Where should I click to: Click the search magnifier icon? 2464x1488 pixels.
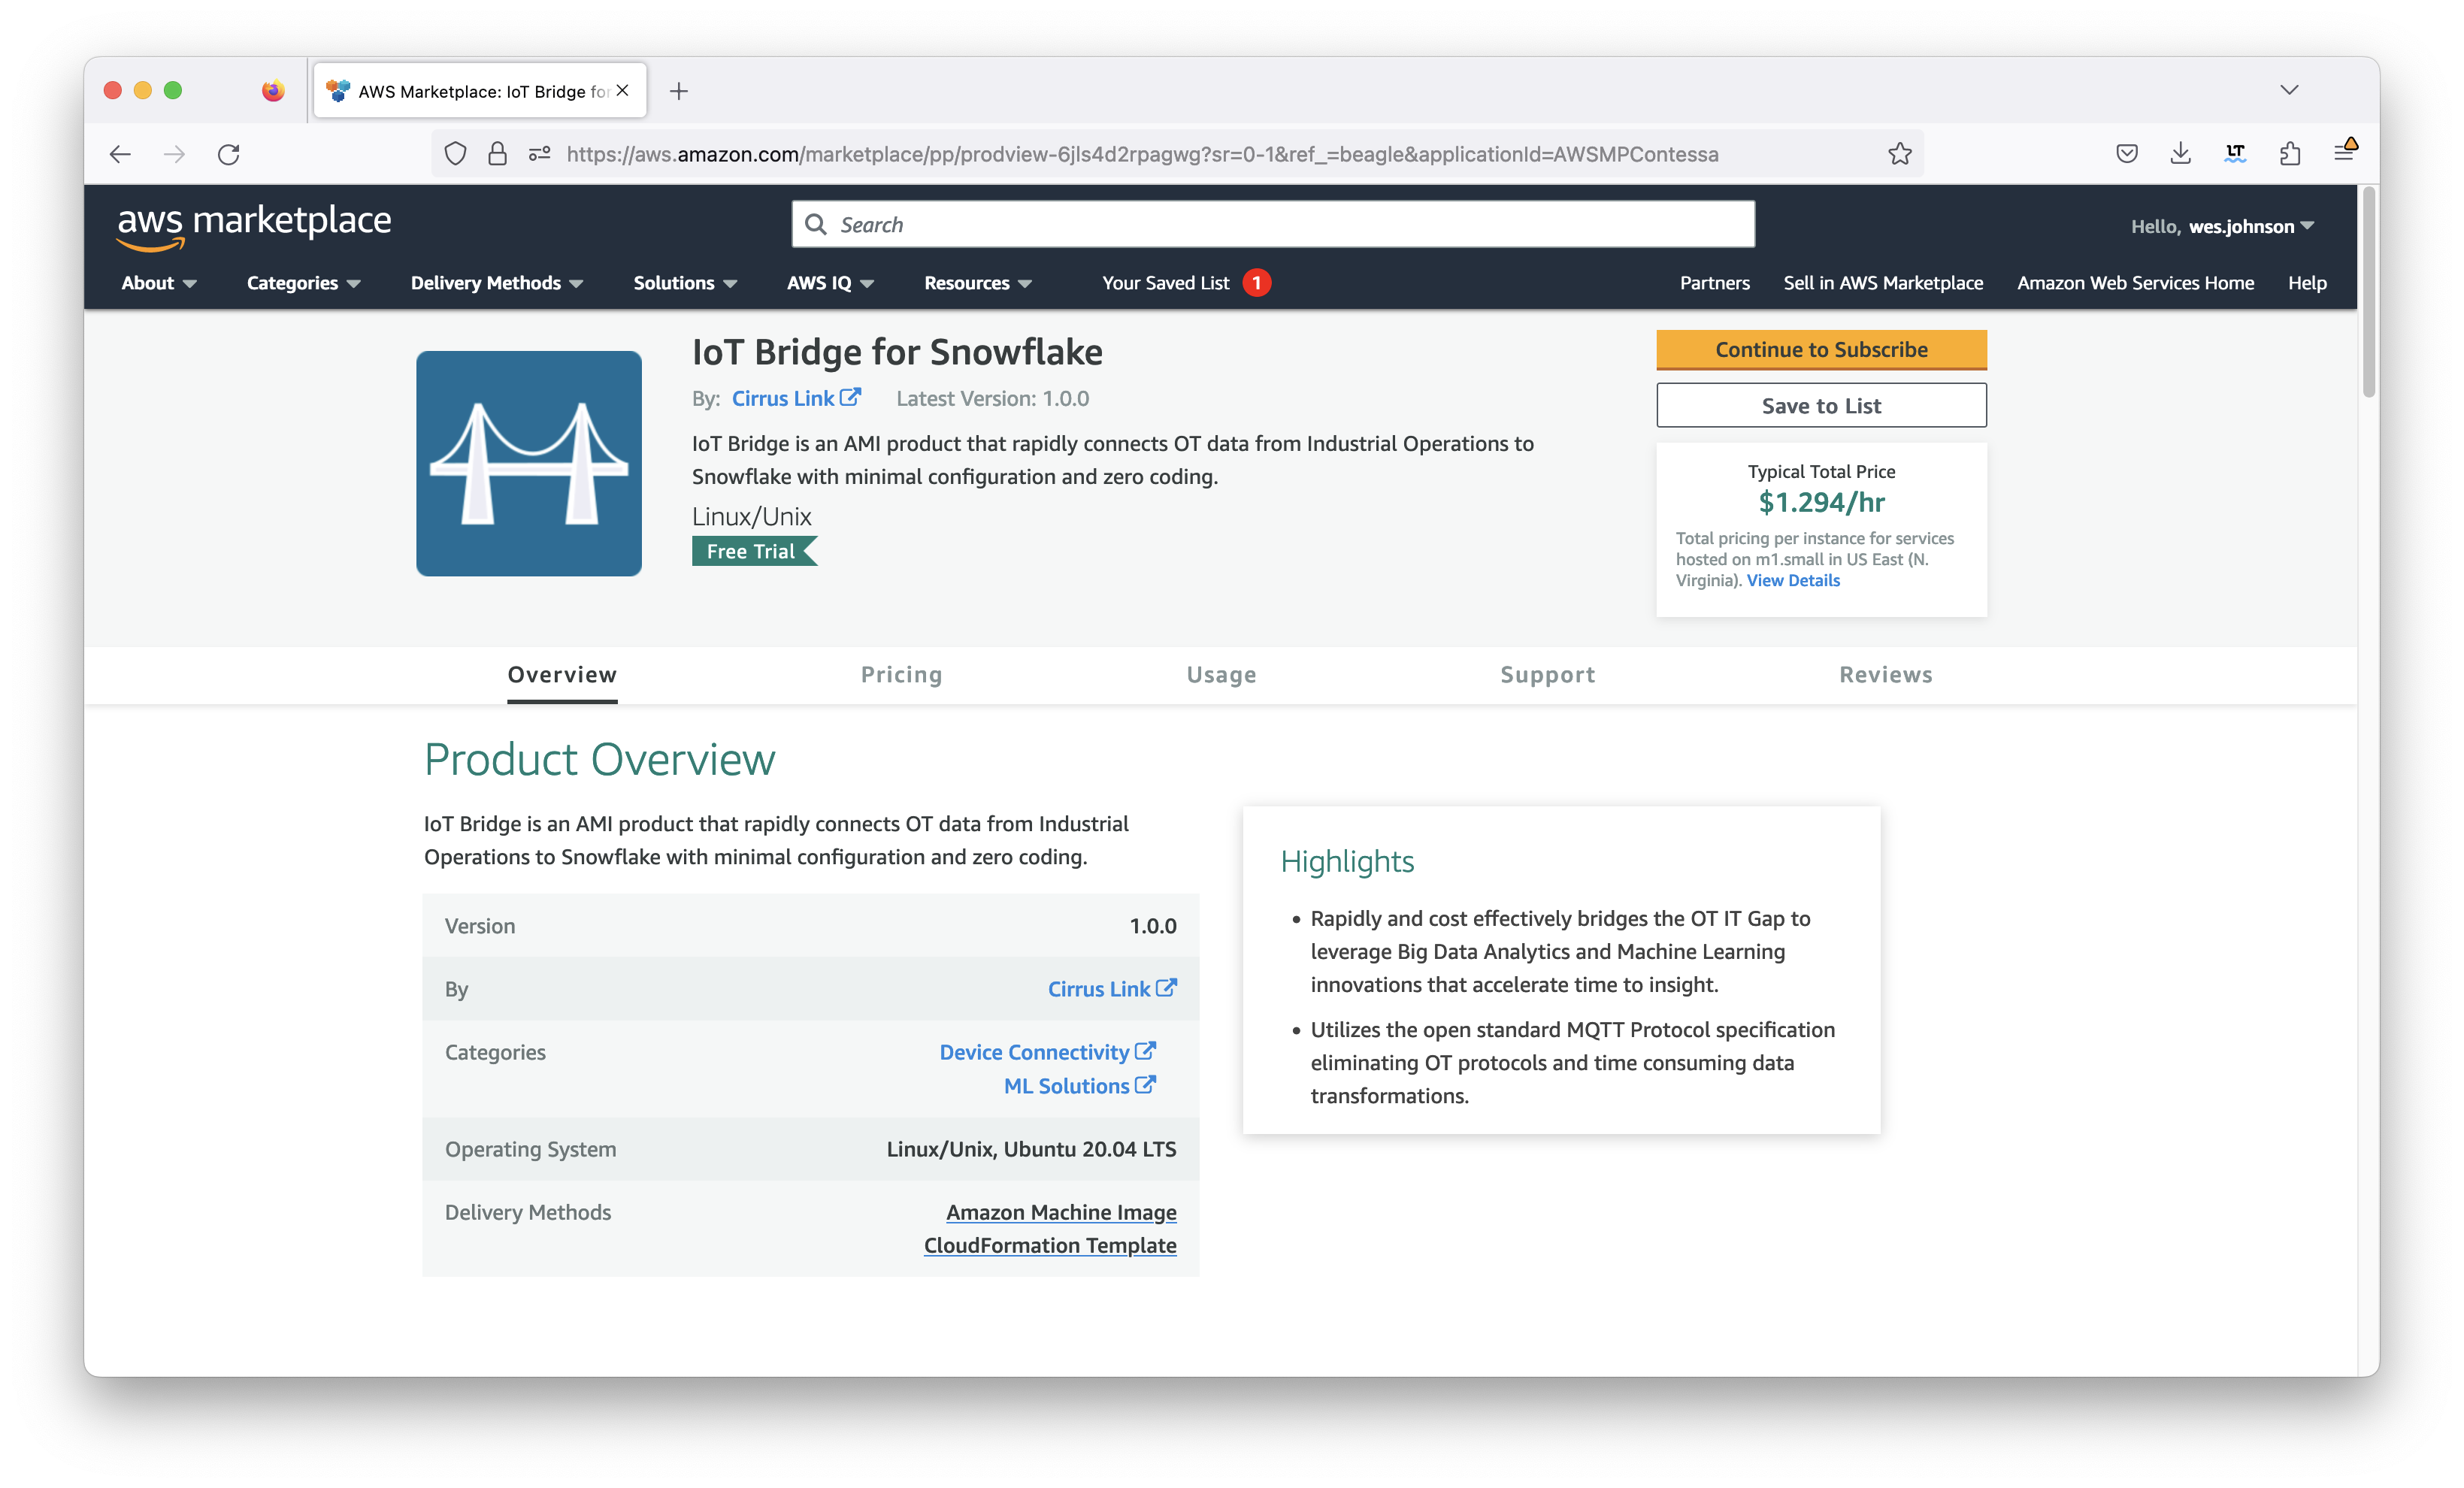click(816, 224)
